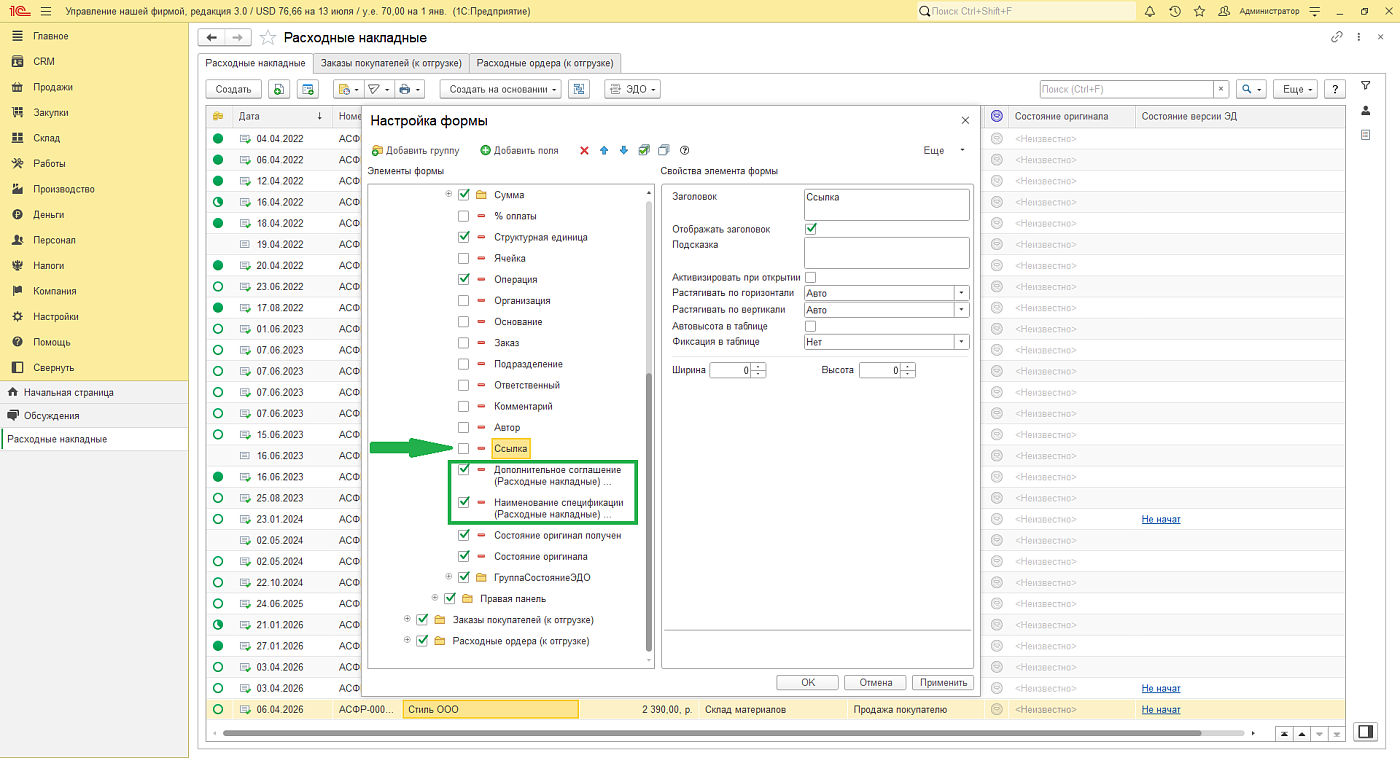
Task: Open the filter funnel in right sidebar
Action: [1365, 86]
